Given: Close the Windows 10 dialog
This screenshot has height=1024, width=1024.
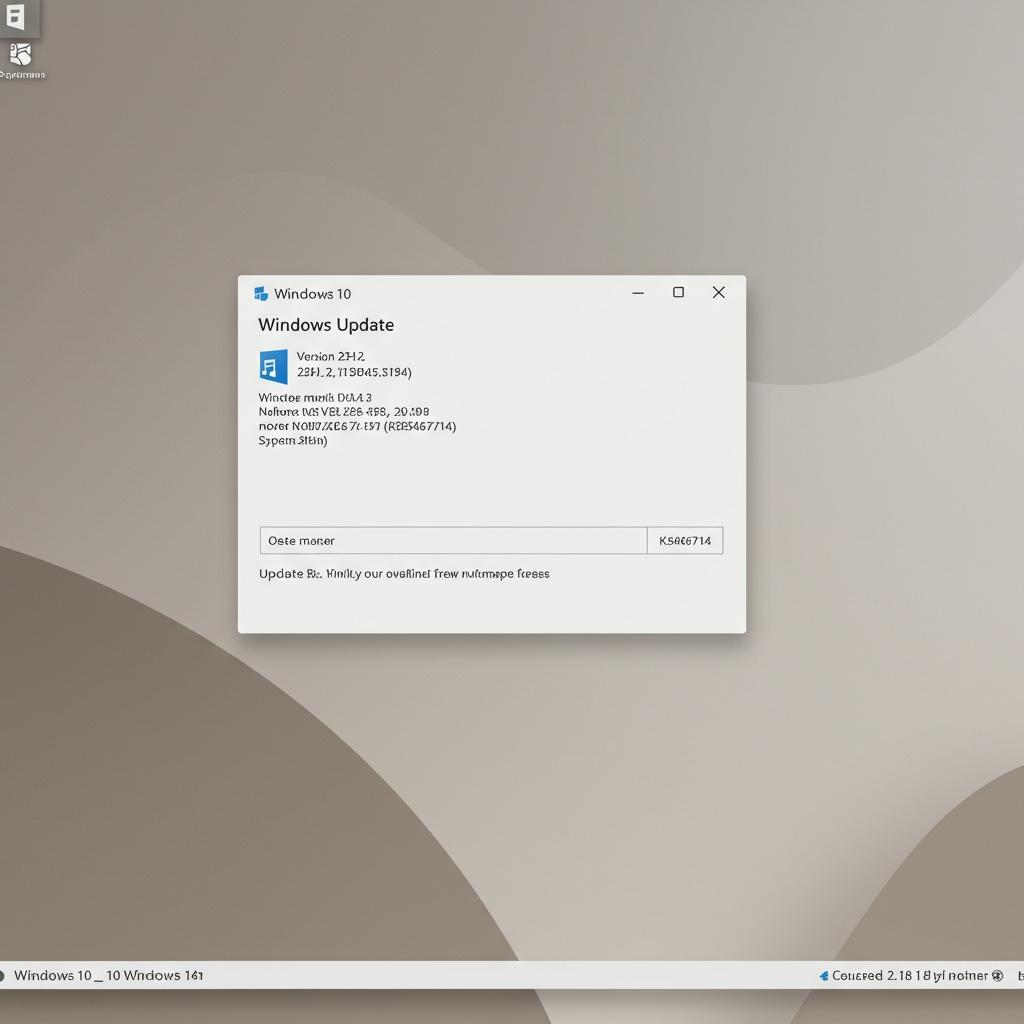Looking at the screenshot, I should [718, 293].
